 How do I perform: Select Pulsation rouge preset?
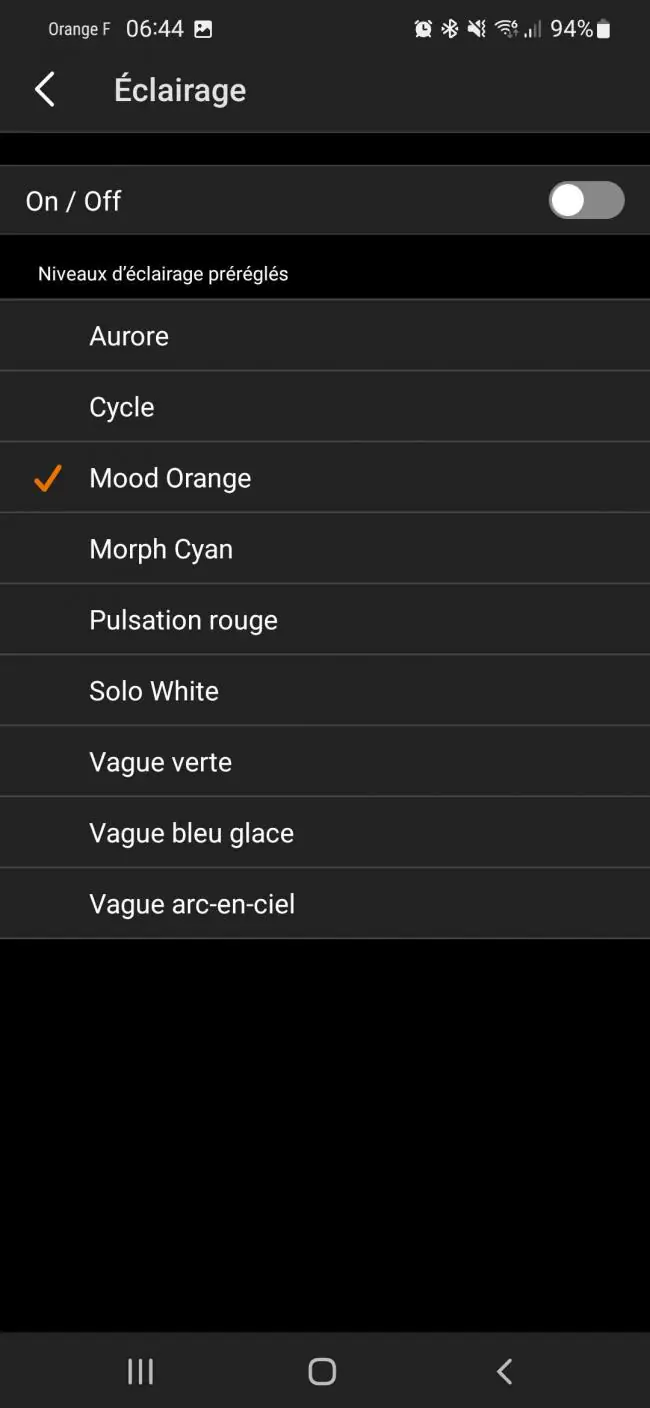coord(325,620)
